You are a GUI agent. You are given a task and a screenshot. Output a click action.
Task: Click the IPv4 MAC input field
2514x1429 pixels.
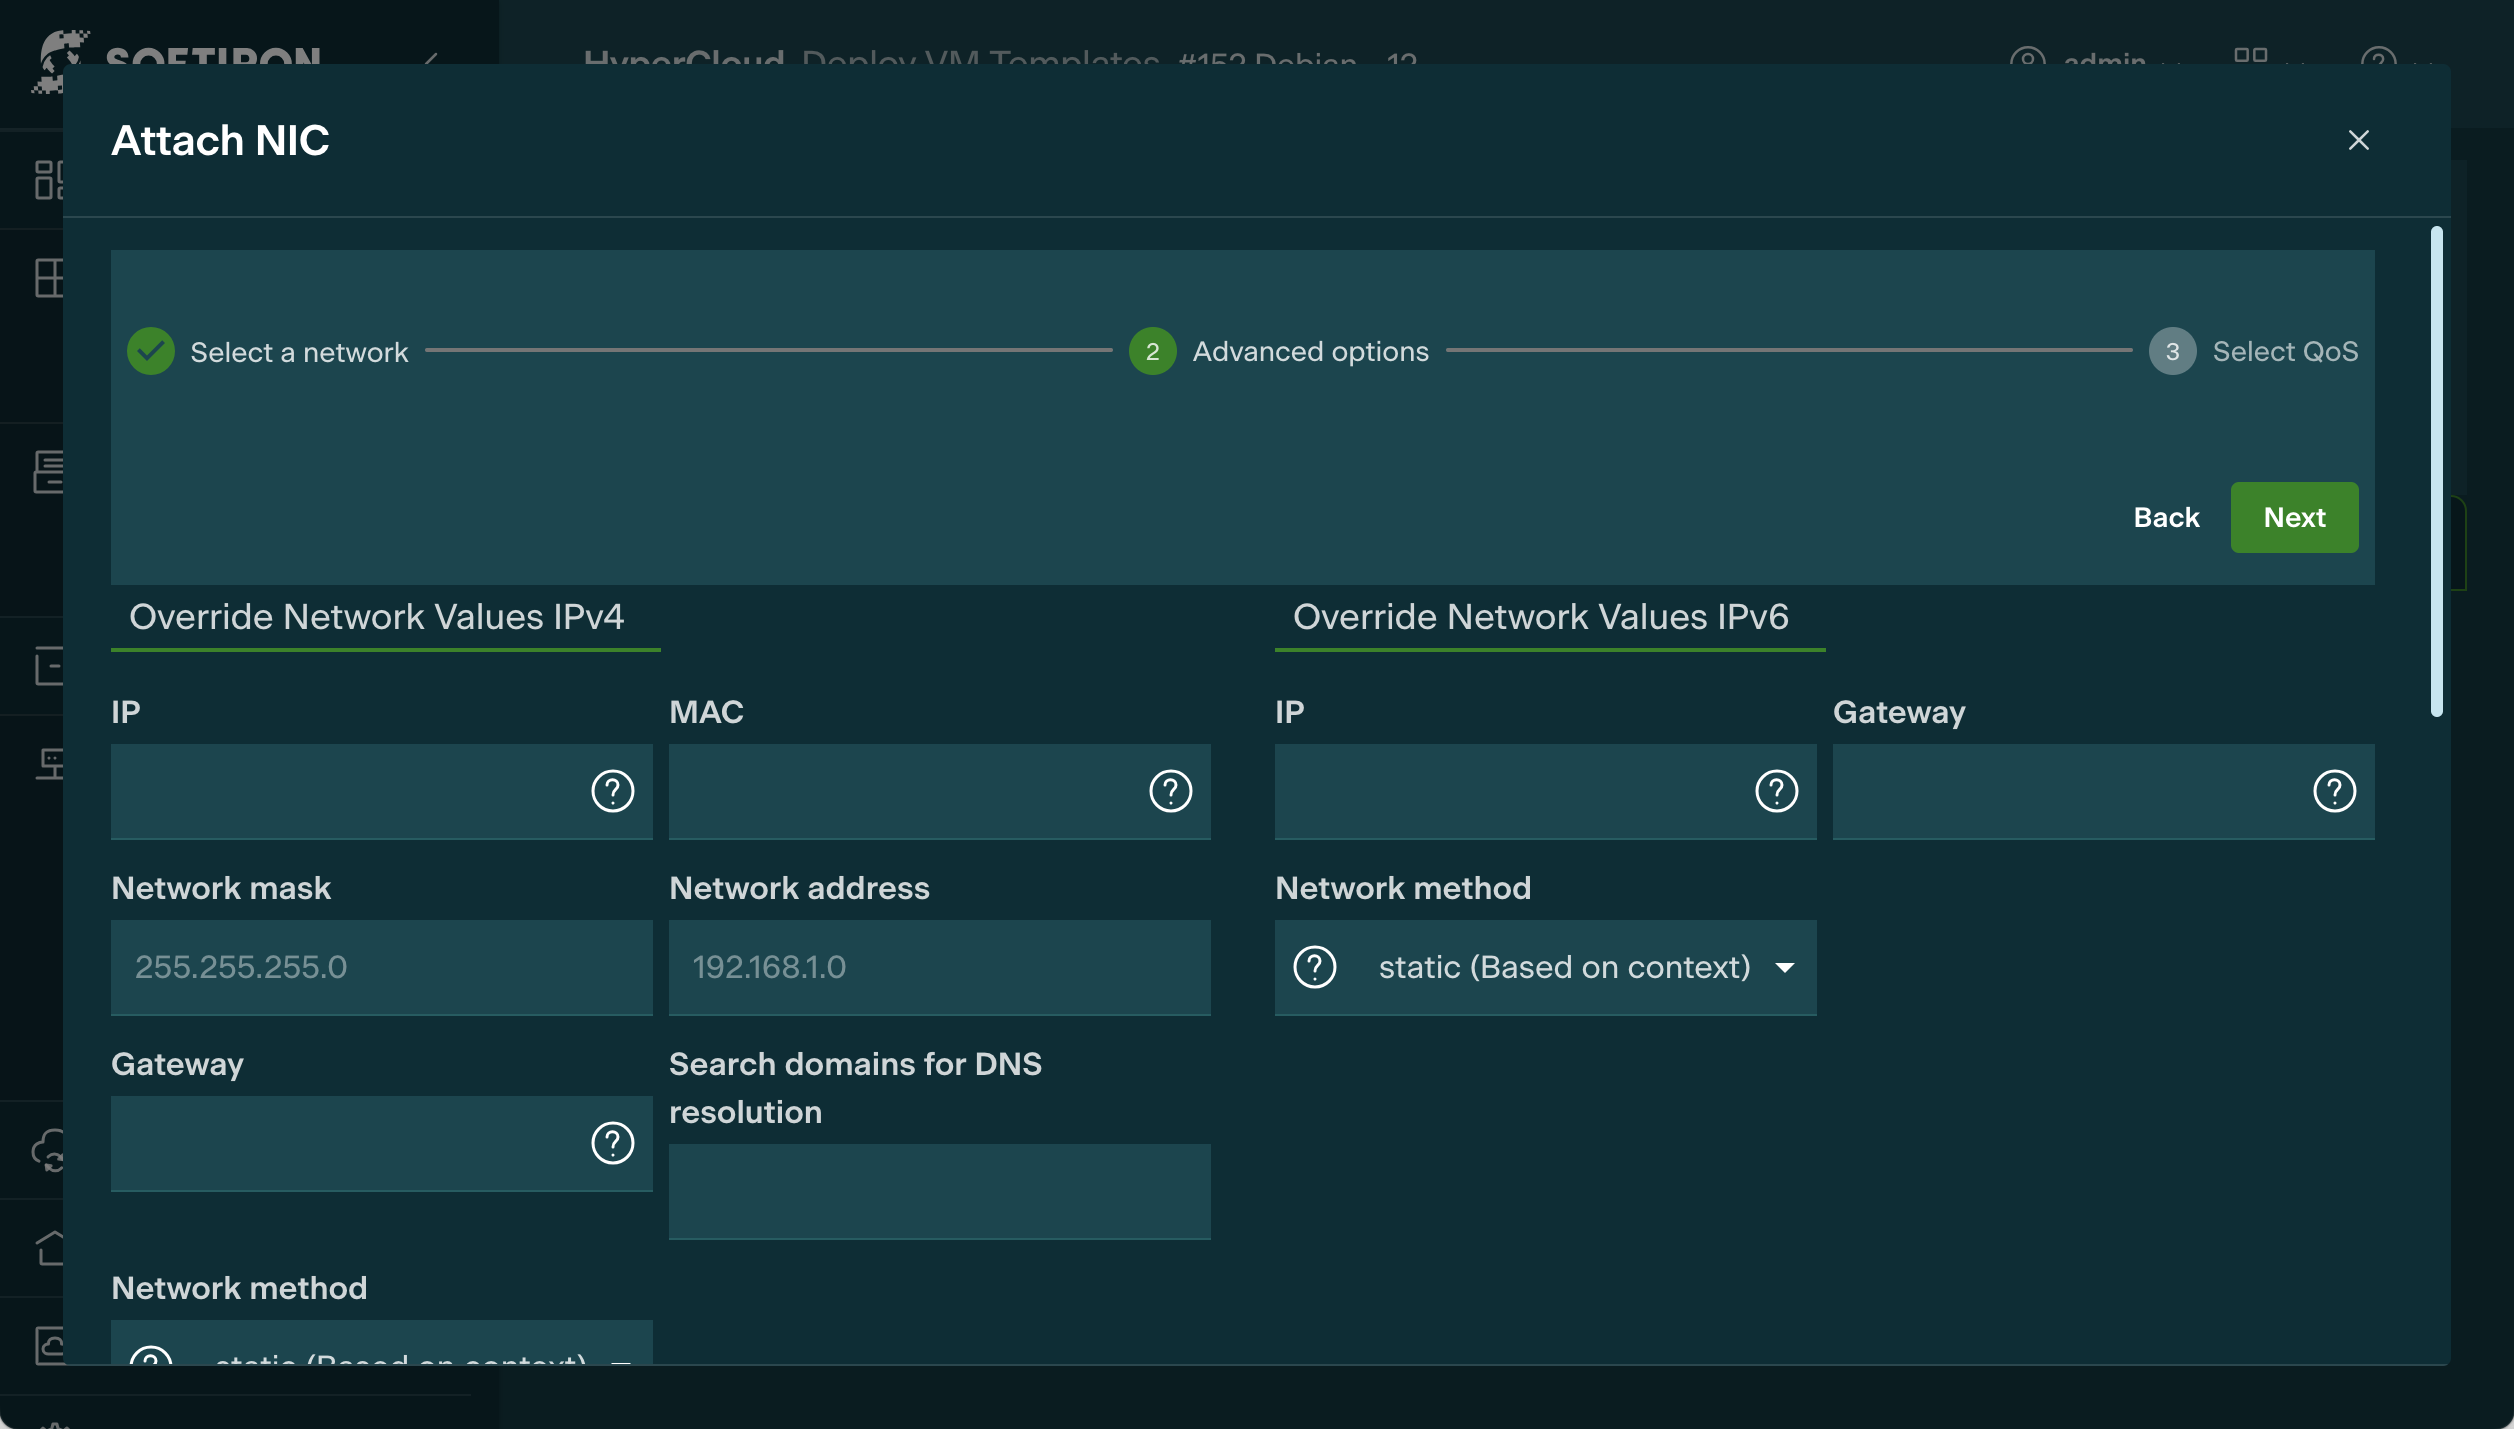coord(900,791)
